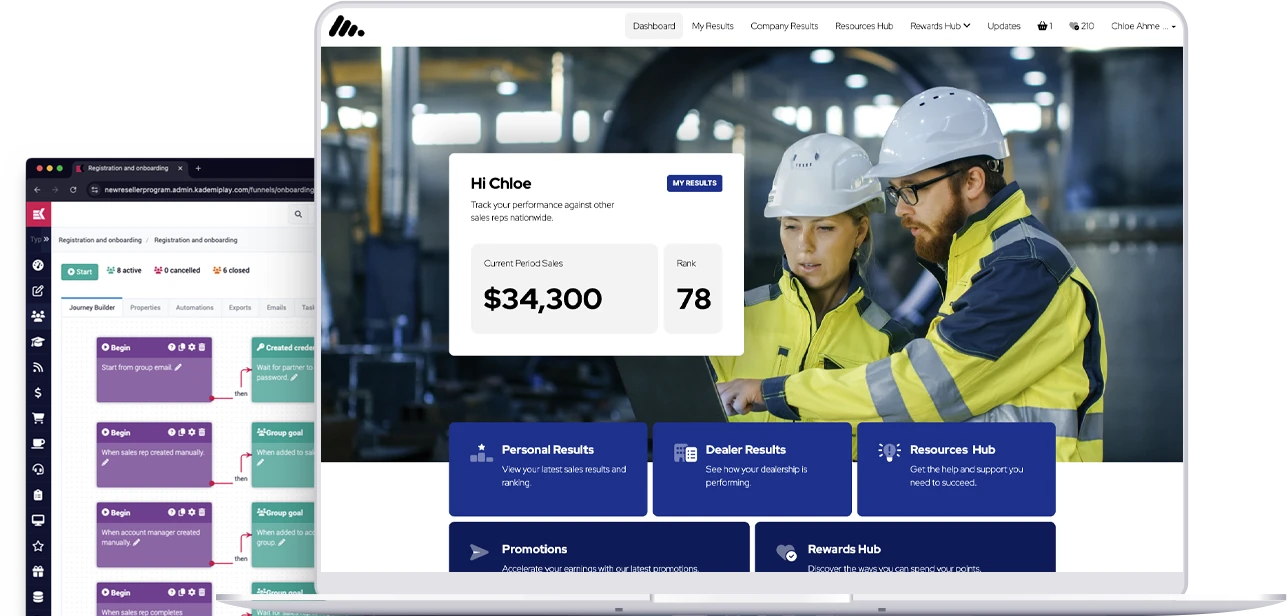Open Company Results in the navigation
1287x616 pixels.
tap(784, 26)
